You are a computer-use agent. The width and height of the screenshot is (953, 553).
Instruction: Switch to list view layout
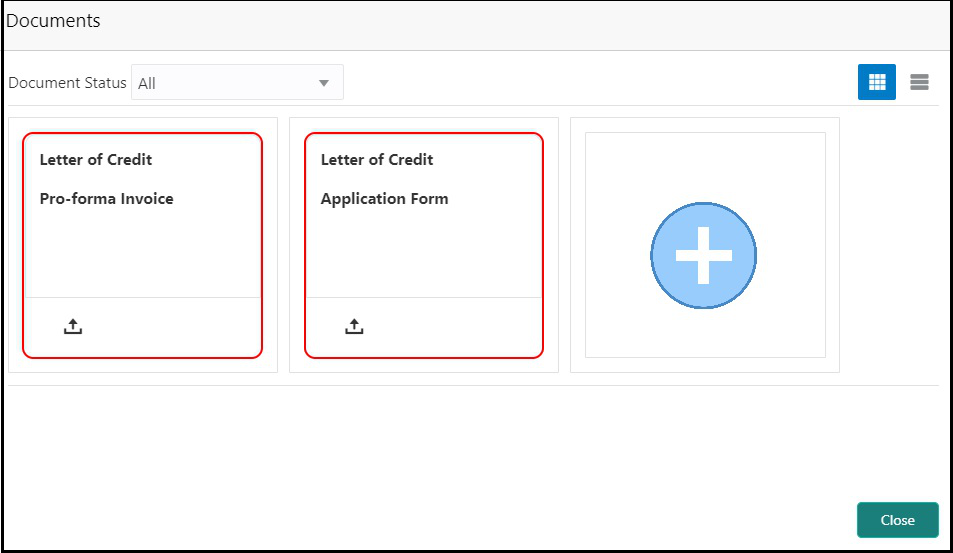coord(919,82)
